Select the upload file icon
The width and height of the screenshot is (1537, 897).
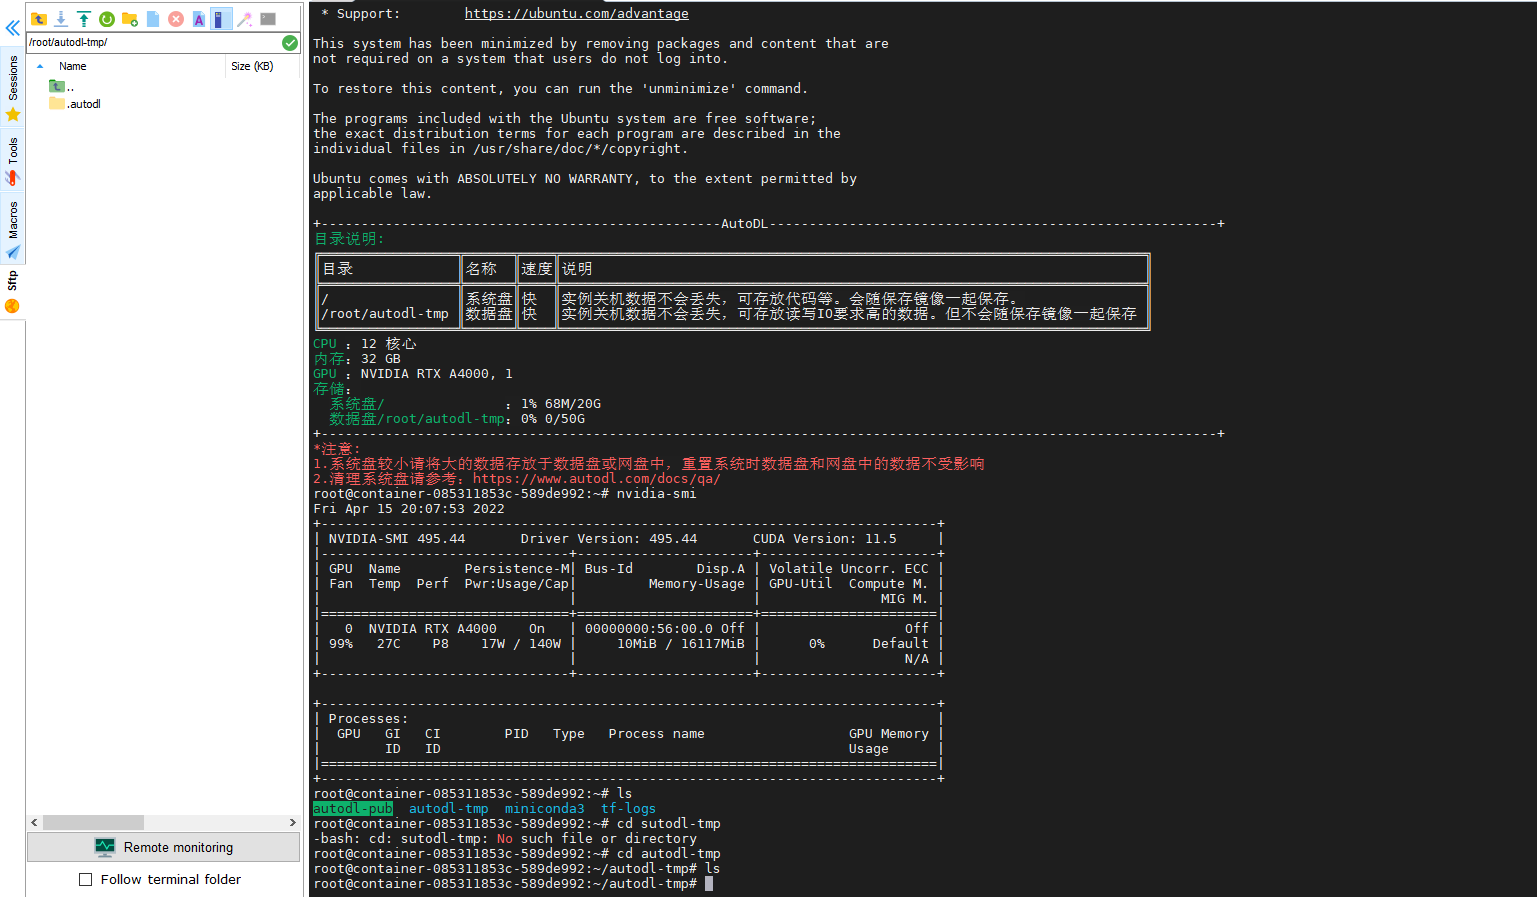pyautogui.click(x=83, y=18)
